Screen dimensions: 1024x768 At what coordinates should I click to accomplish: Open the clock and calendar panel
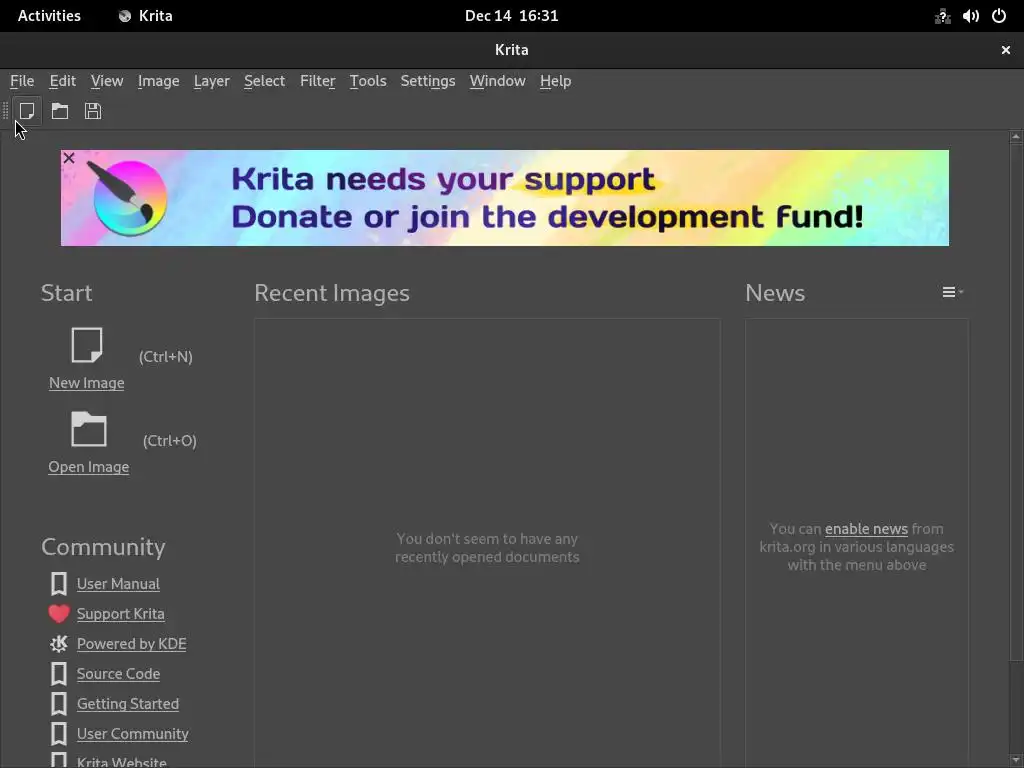[511, 16]
